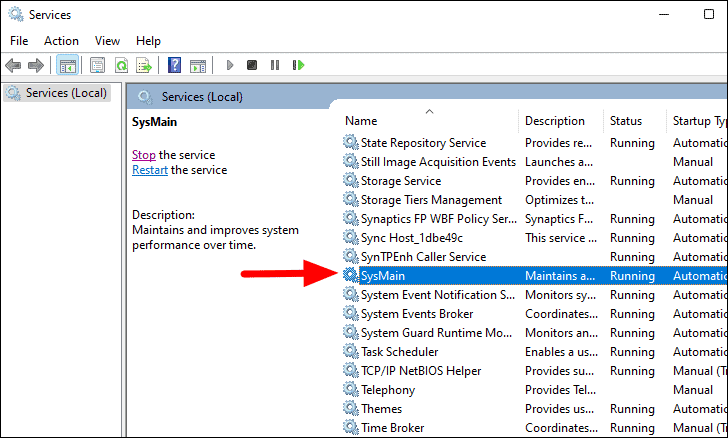Click gear icon beside State Repository Service
728x438 pixels.
point(351,142)
